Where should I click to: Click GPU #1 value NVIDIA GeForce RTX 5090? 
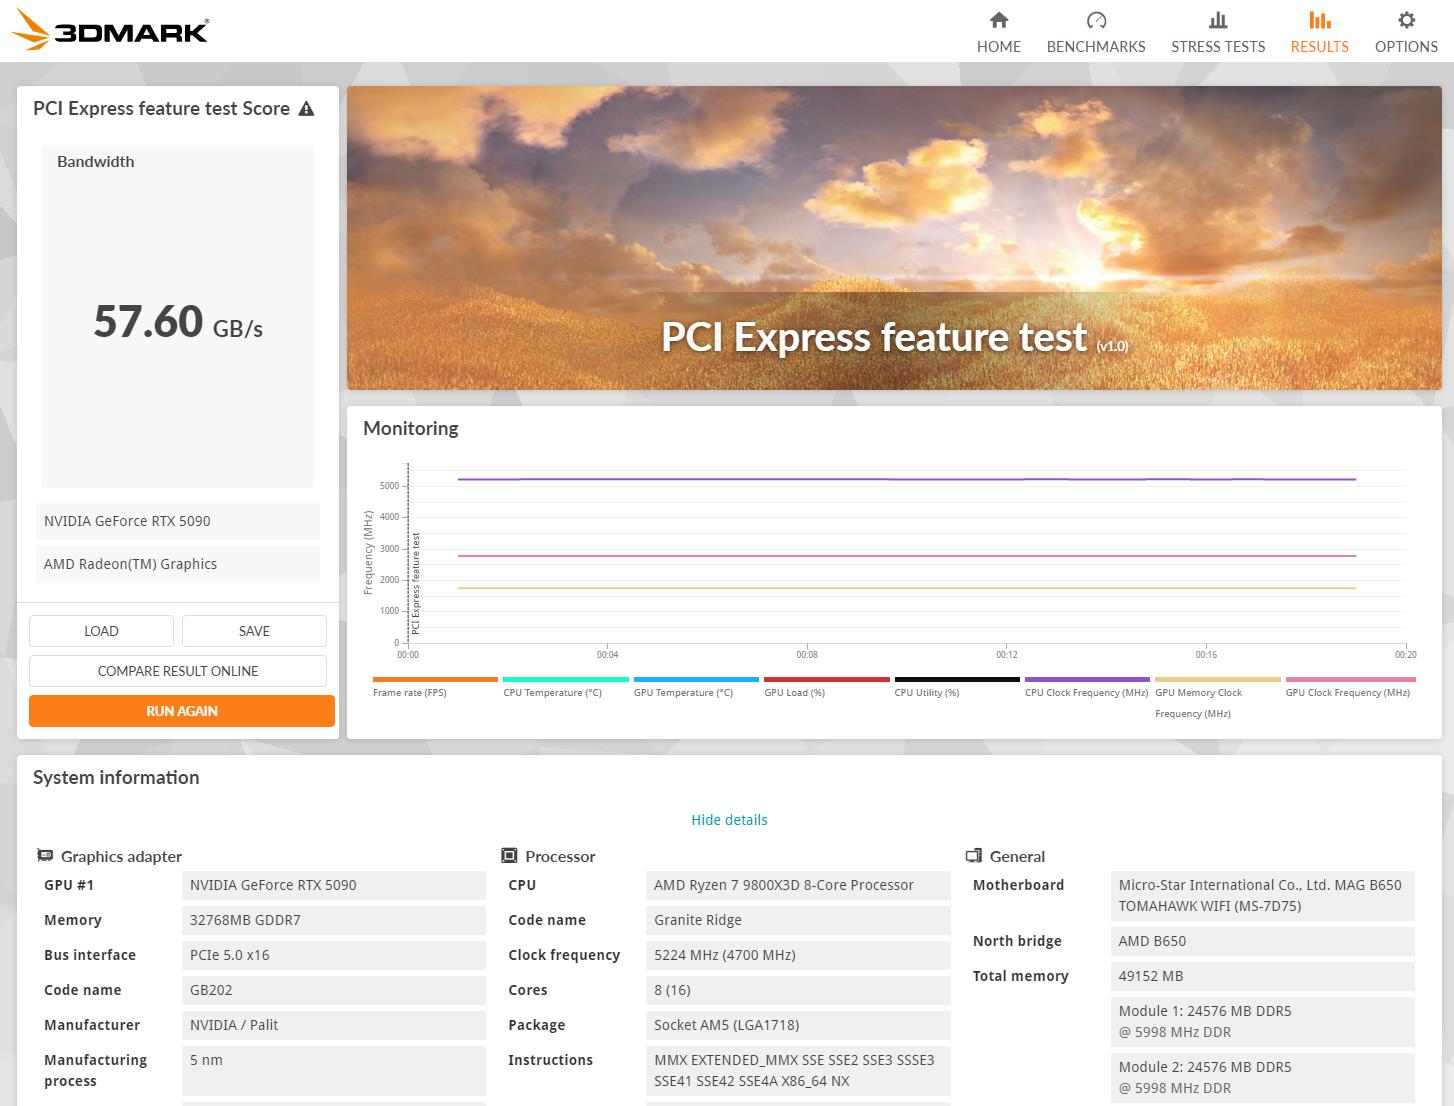coord(334,885)
